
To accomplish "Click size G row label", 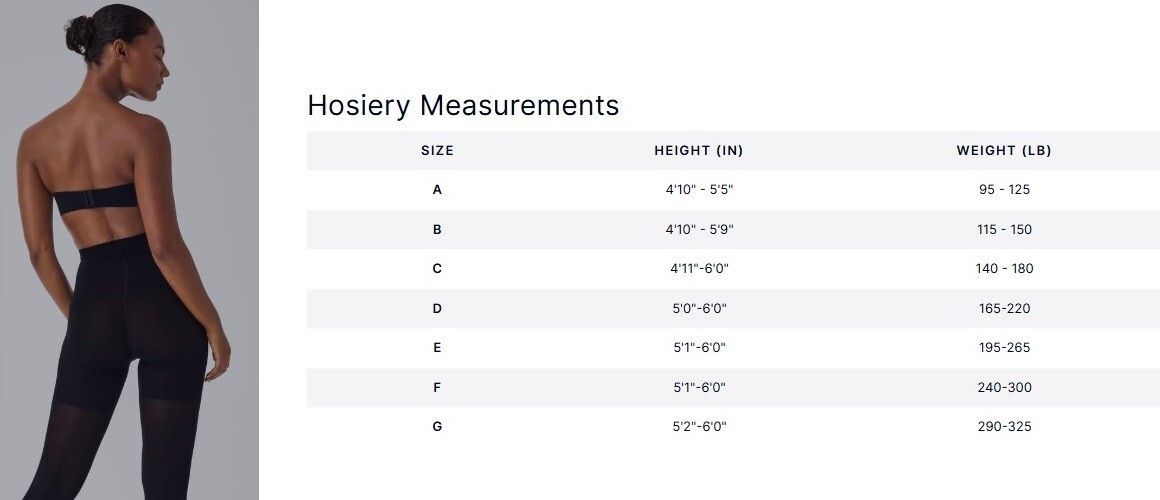I will tap(437, 427).
